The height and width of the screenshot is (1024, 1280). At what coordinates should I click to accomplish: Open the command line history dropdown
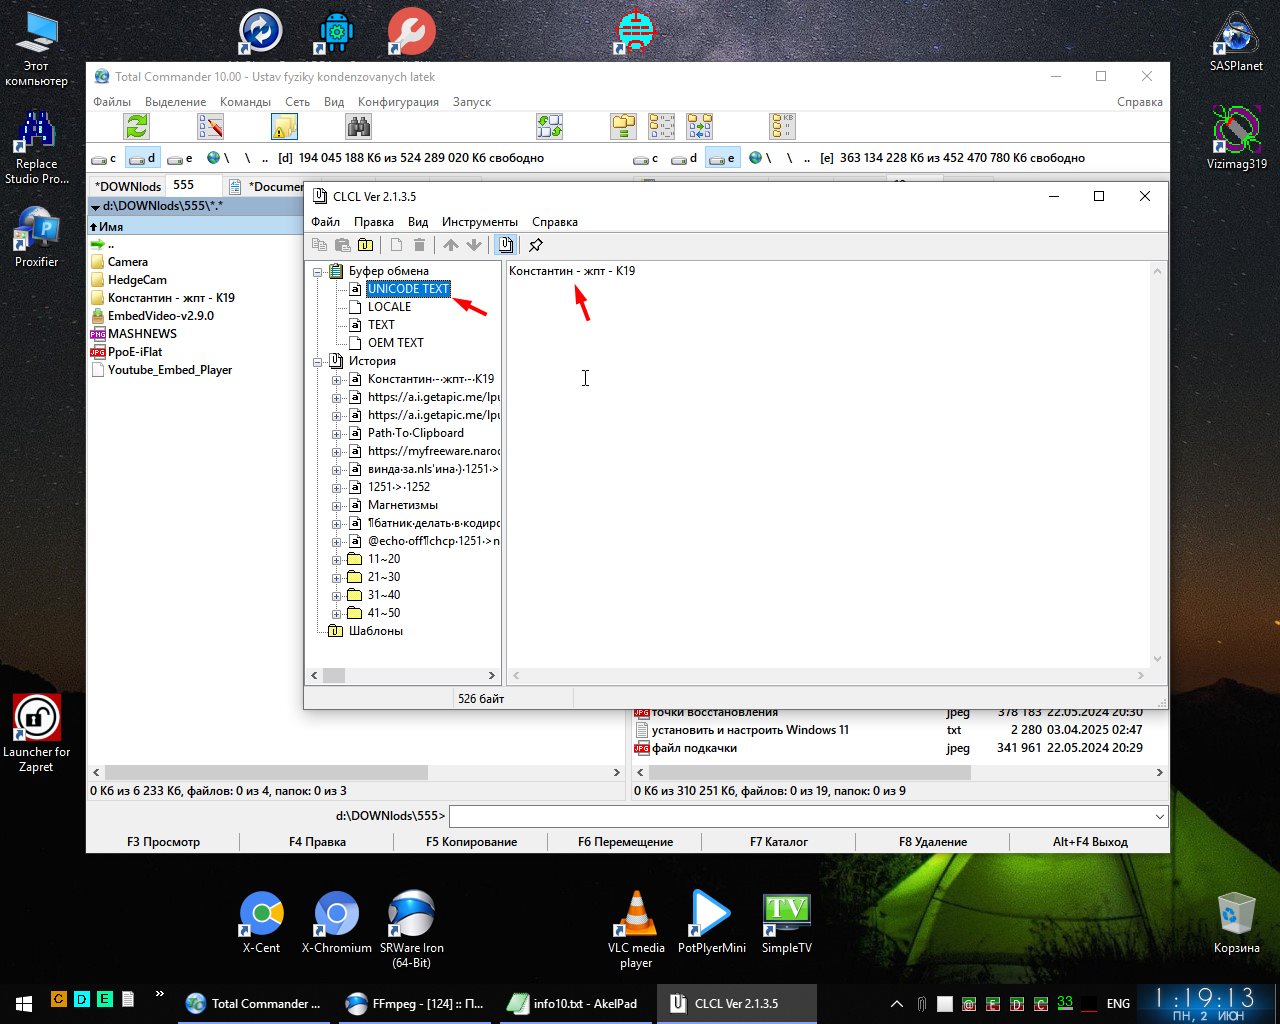(x=1159, y=816)
